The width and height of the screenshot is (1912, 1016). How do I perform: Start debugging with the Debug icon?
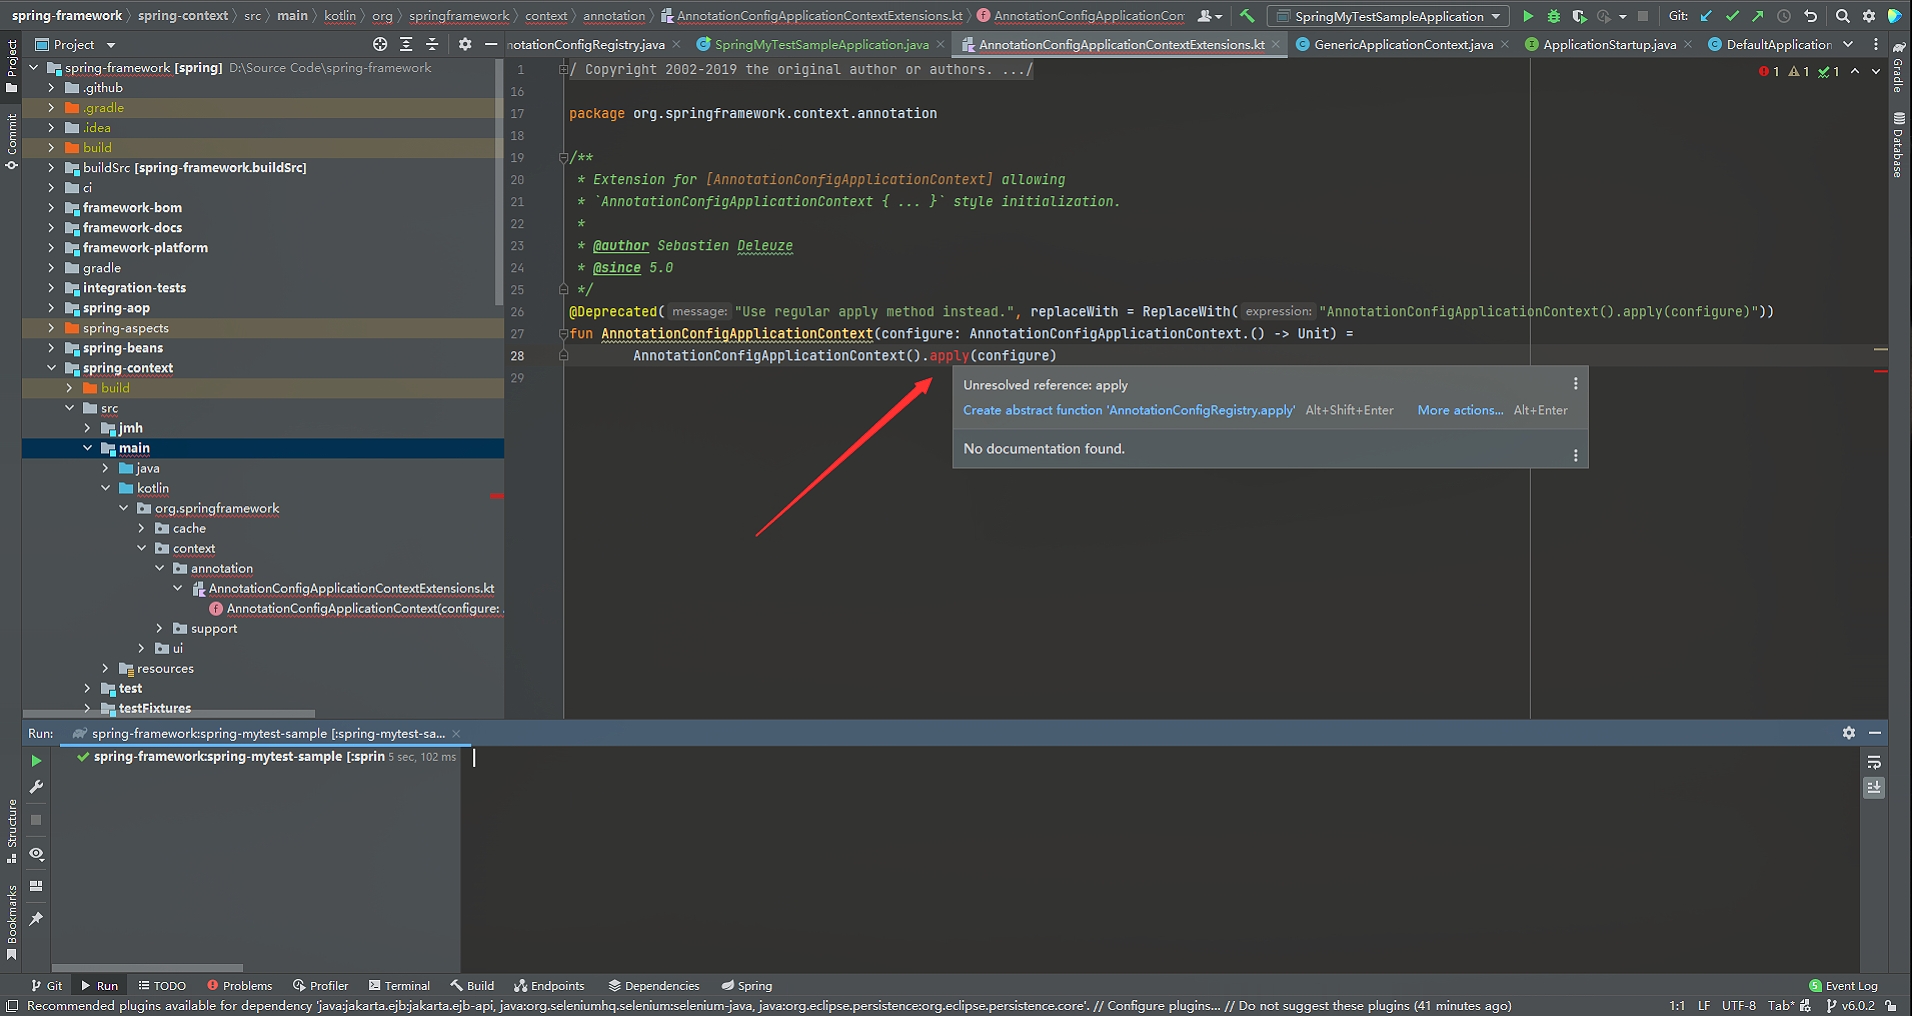click(1552, 16)
